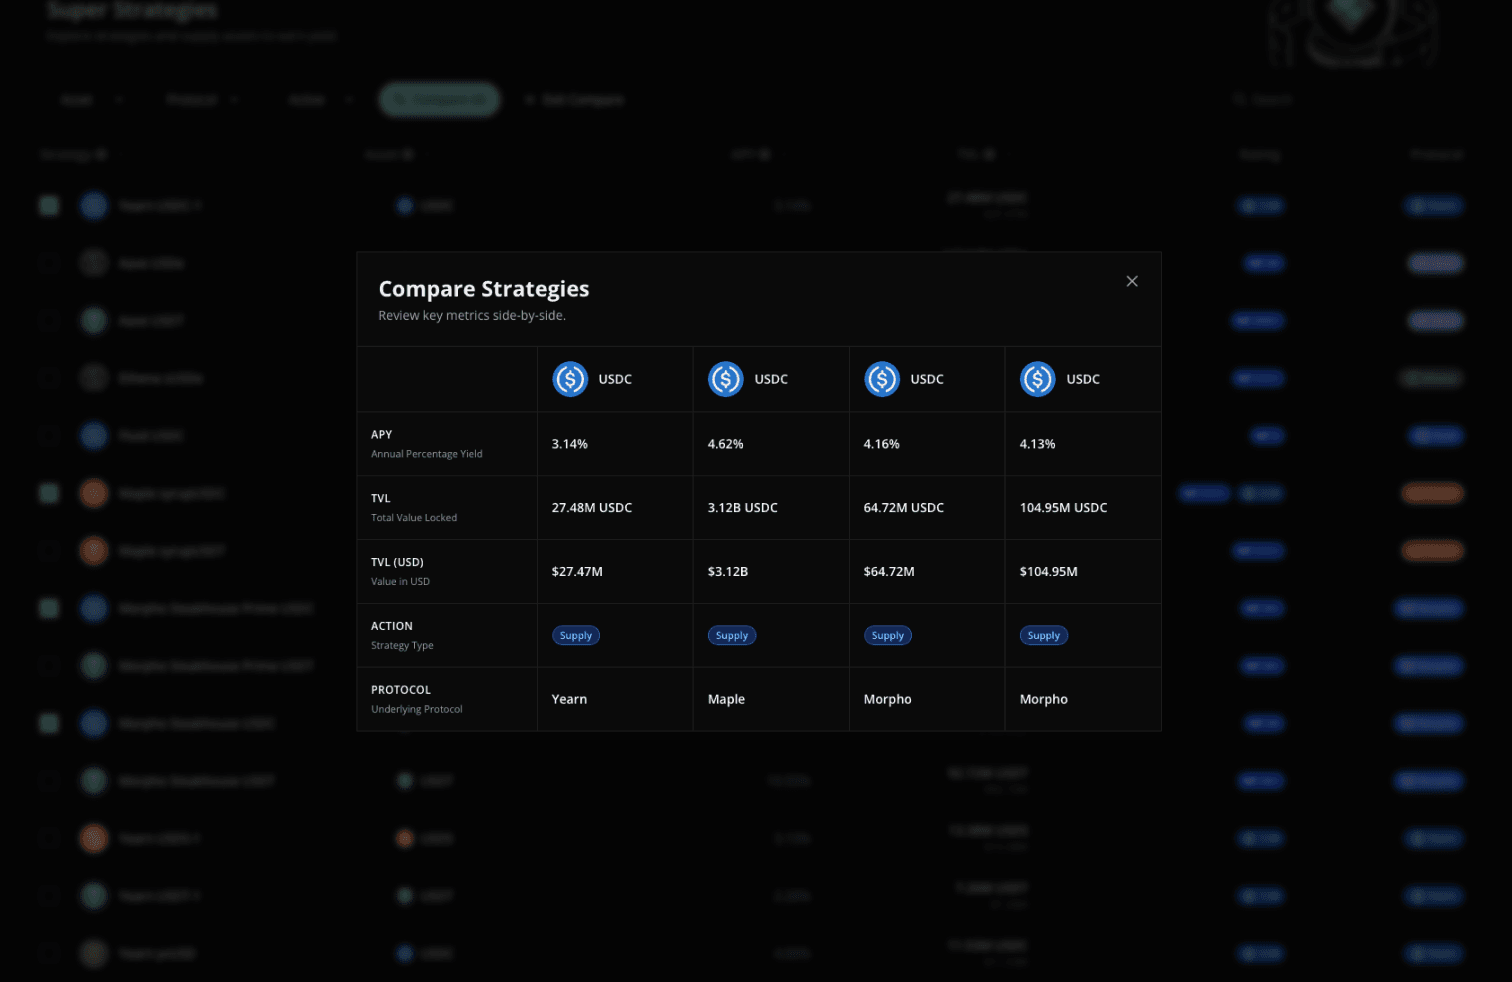This screenshot has width=1512, height=982.
Task: Click the APY row label
Action: coord(382,434)
